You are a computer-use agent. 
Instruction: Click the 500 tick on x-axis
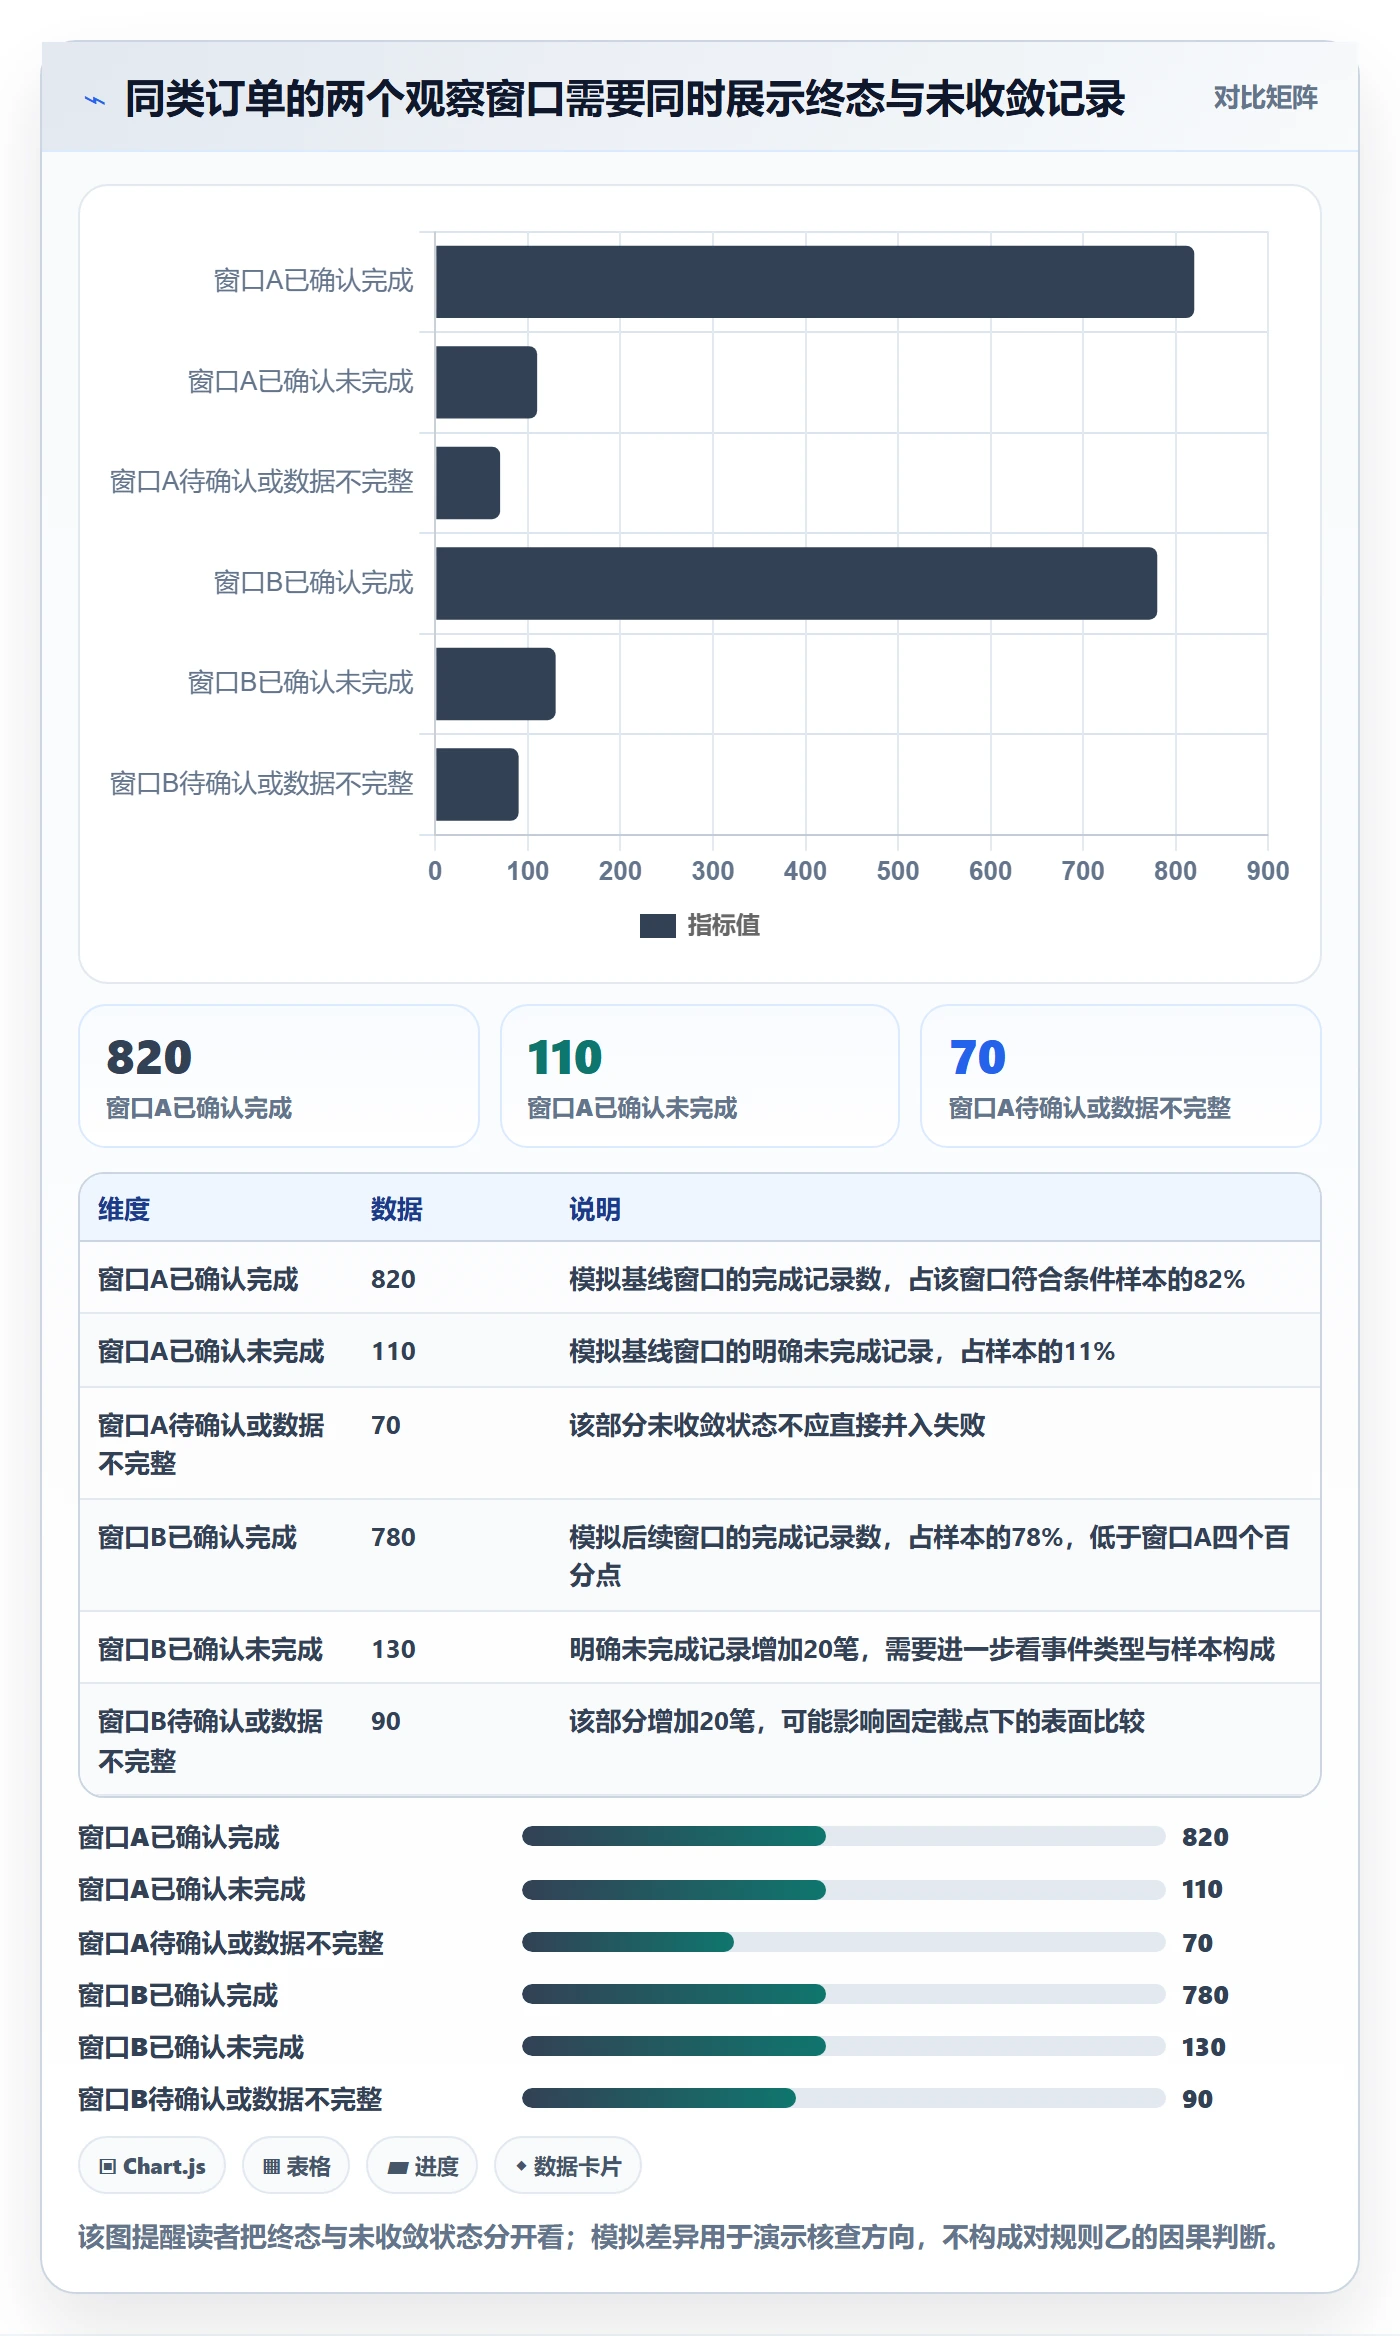coord(898,871)
